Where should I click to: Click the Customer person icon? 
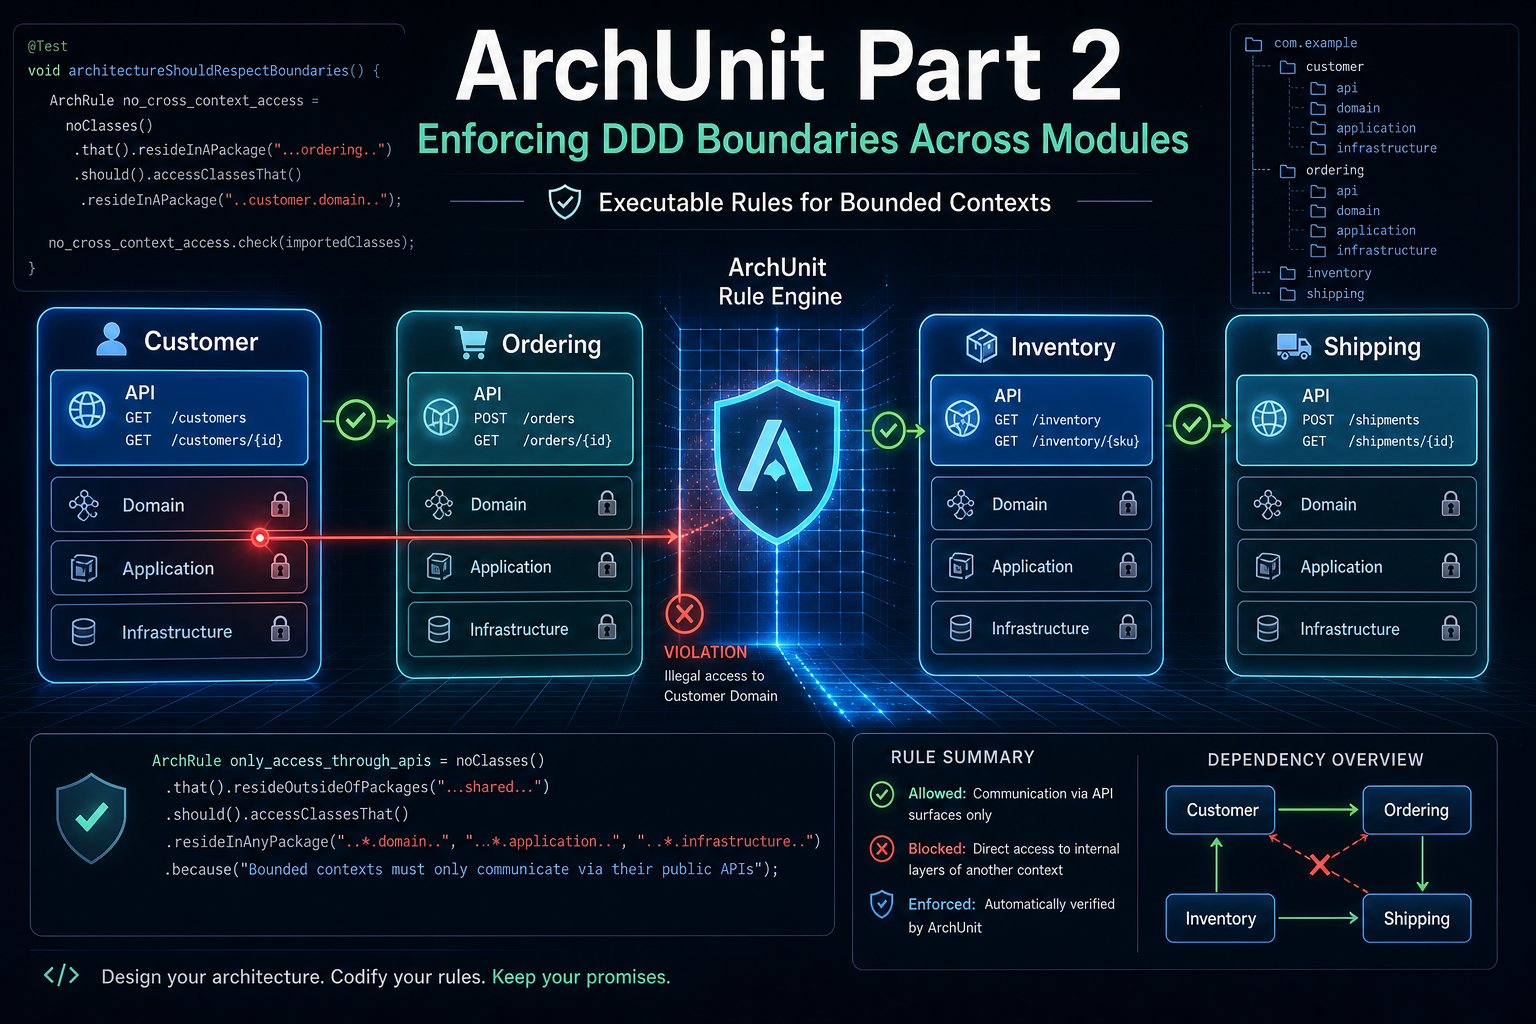111,340
